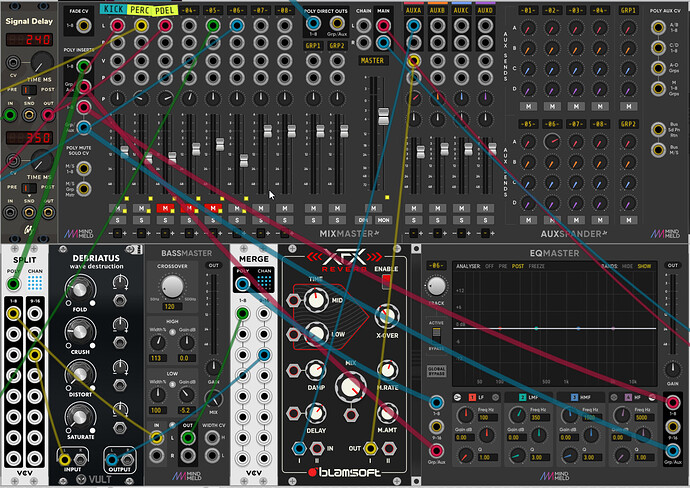Image resolution: width=690 pixels, height=488 pixels.
Task: Solo the KICK track
Action: click(117, 220)
